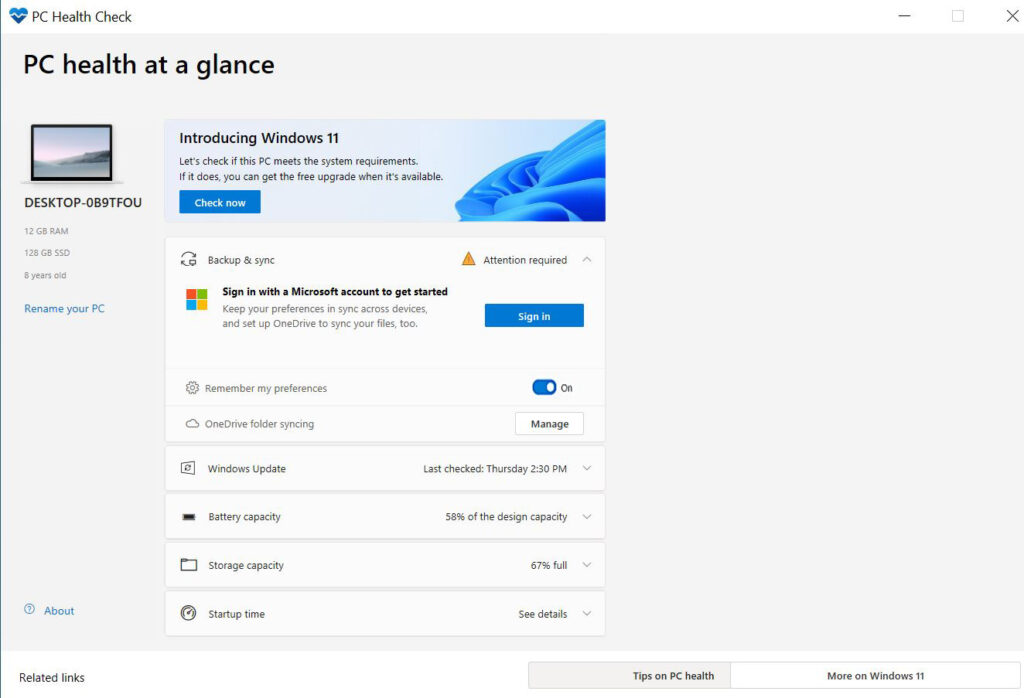Click Check now for Windows 11 requirements

click(219, 202)
